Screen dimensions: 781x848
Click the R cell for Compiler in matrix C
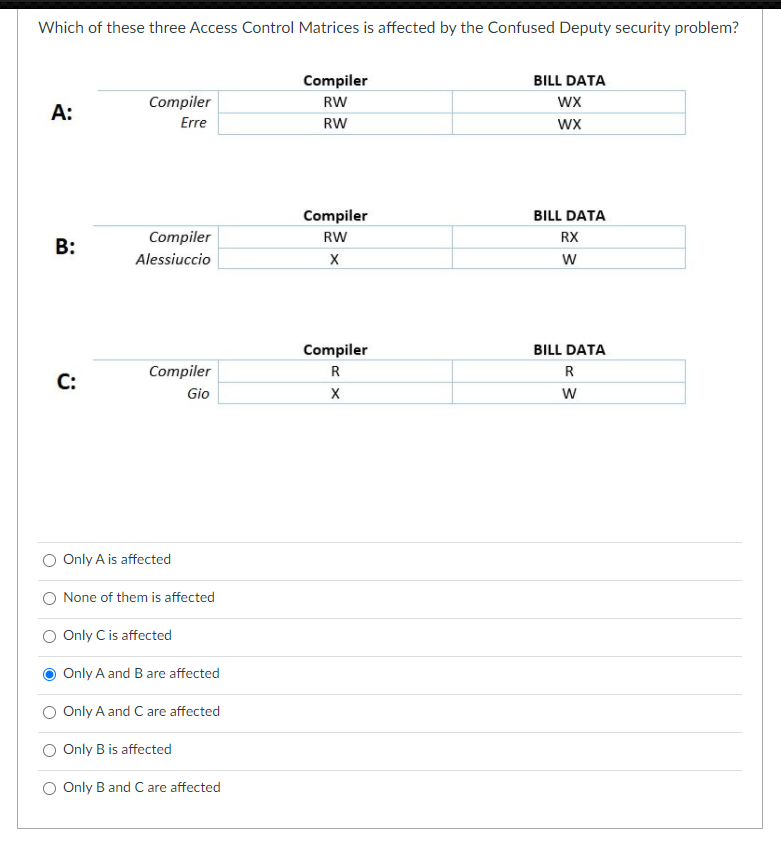pos(335,371)
